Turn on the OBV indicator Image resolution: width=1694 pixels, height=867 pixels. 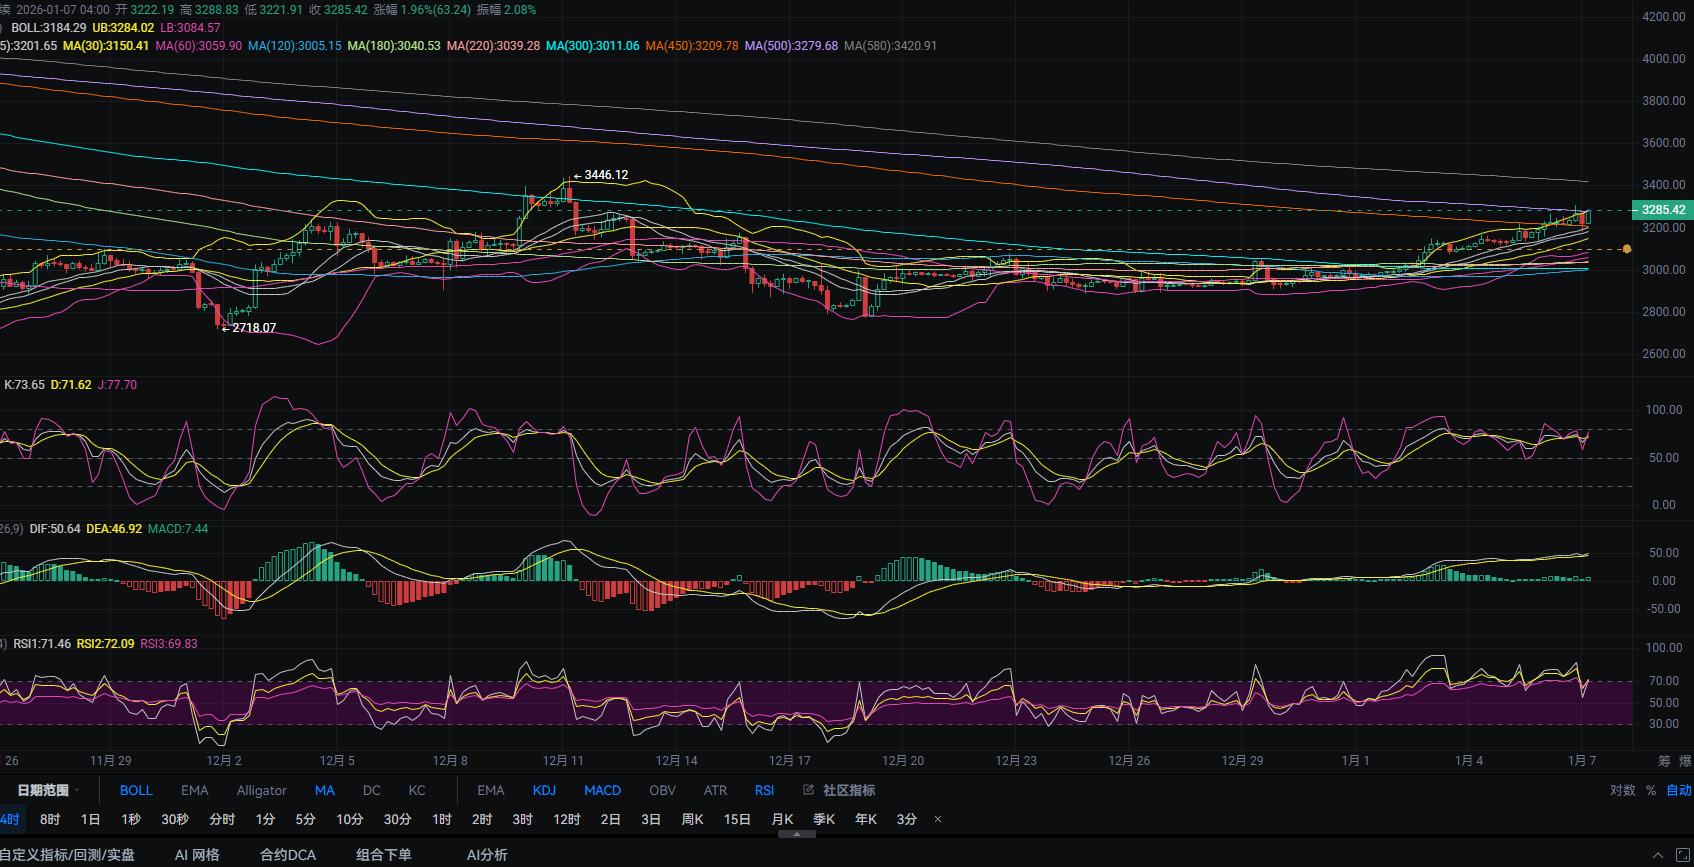point(662,790)
